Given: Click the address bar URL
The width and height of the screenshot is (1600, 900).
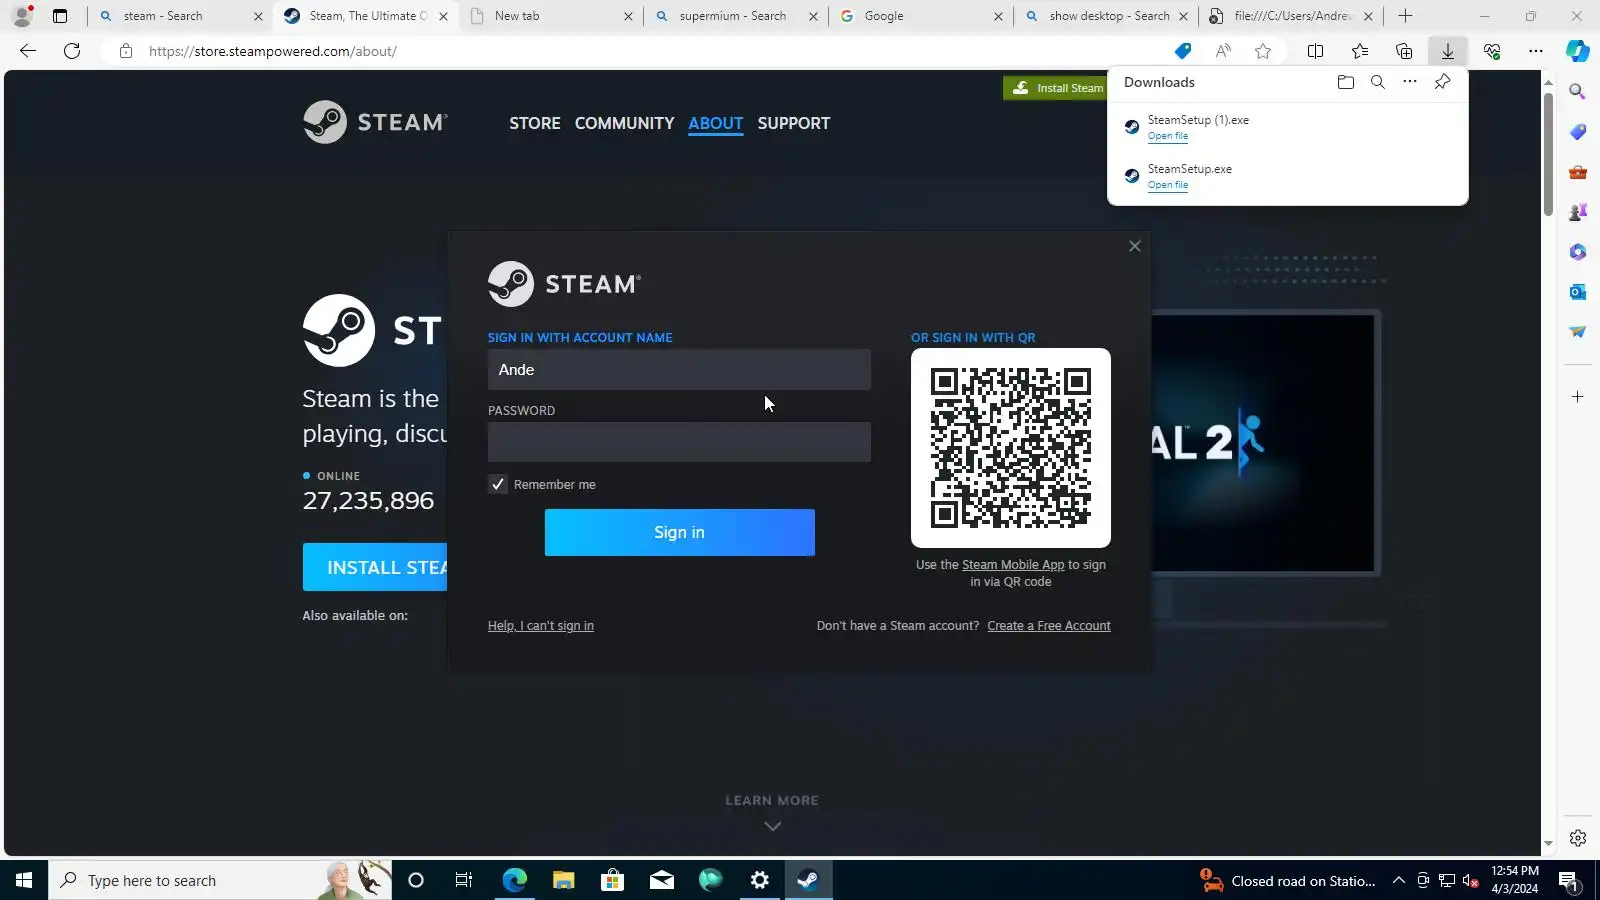Looking at the screenshot, I should click(x=273, y=51).
